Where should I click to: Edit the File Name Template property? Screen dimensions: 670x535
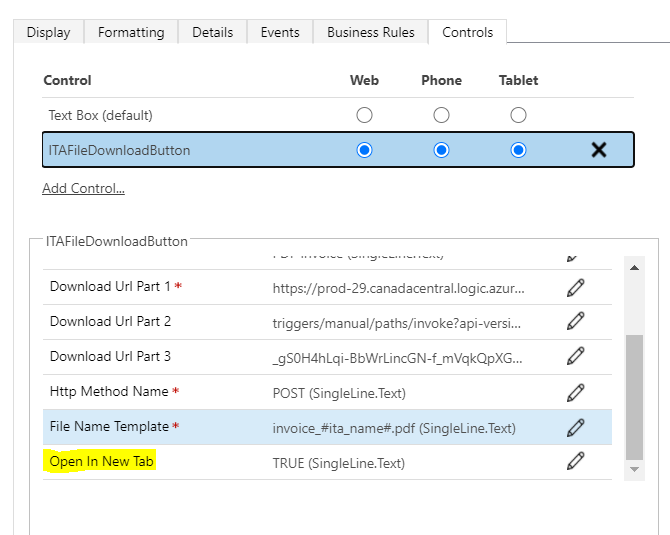[575, 428]
